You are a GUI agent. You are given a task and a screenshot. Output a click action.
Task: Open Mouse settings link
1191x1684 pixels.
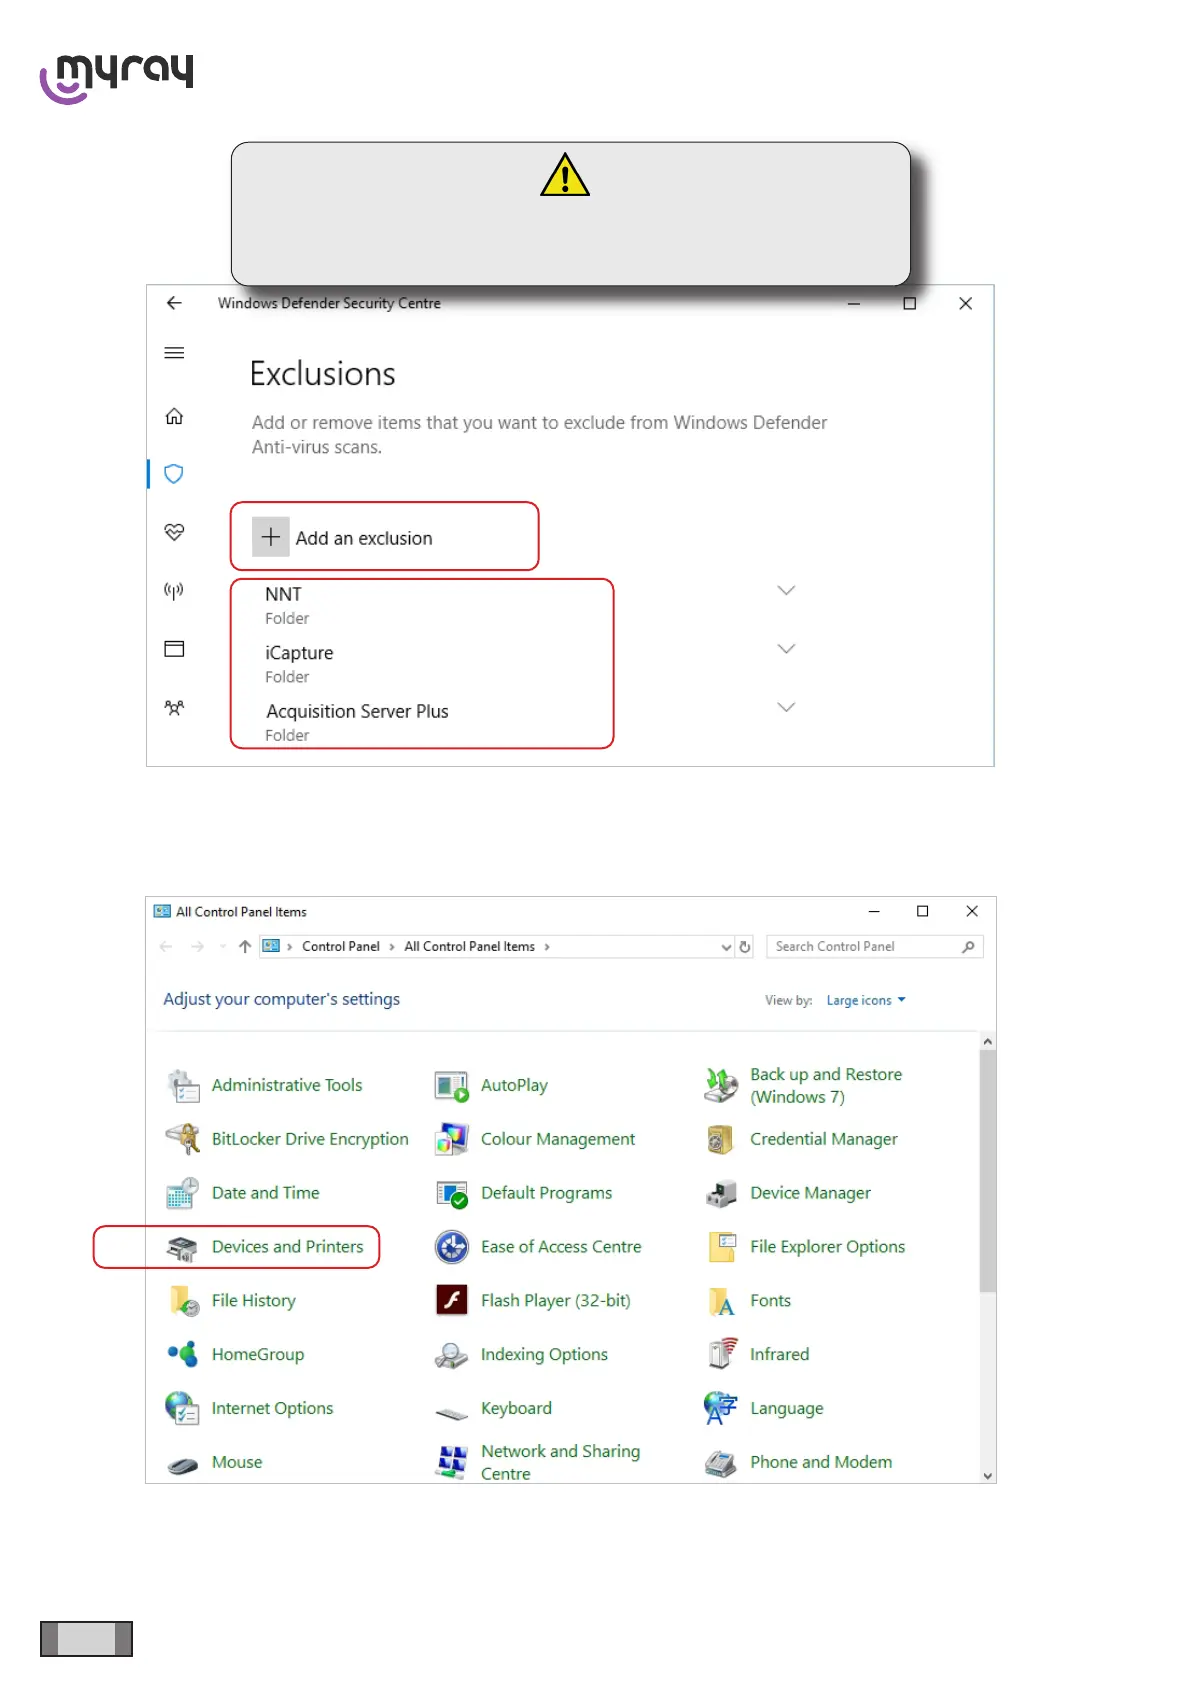coord(237,1462)
